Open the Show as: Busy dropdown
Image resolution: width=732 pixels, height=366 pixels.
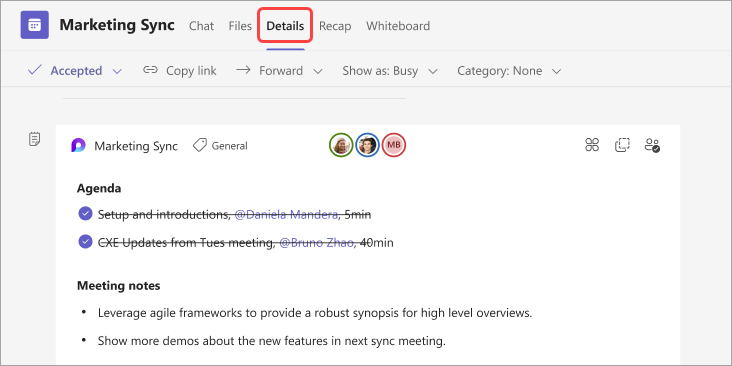coord(390,71)
